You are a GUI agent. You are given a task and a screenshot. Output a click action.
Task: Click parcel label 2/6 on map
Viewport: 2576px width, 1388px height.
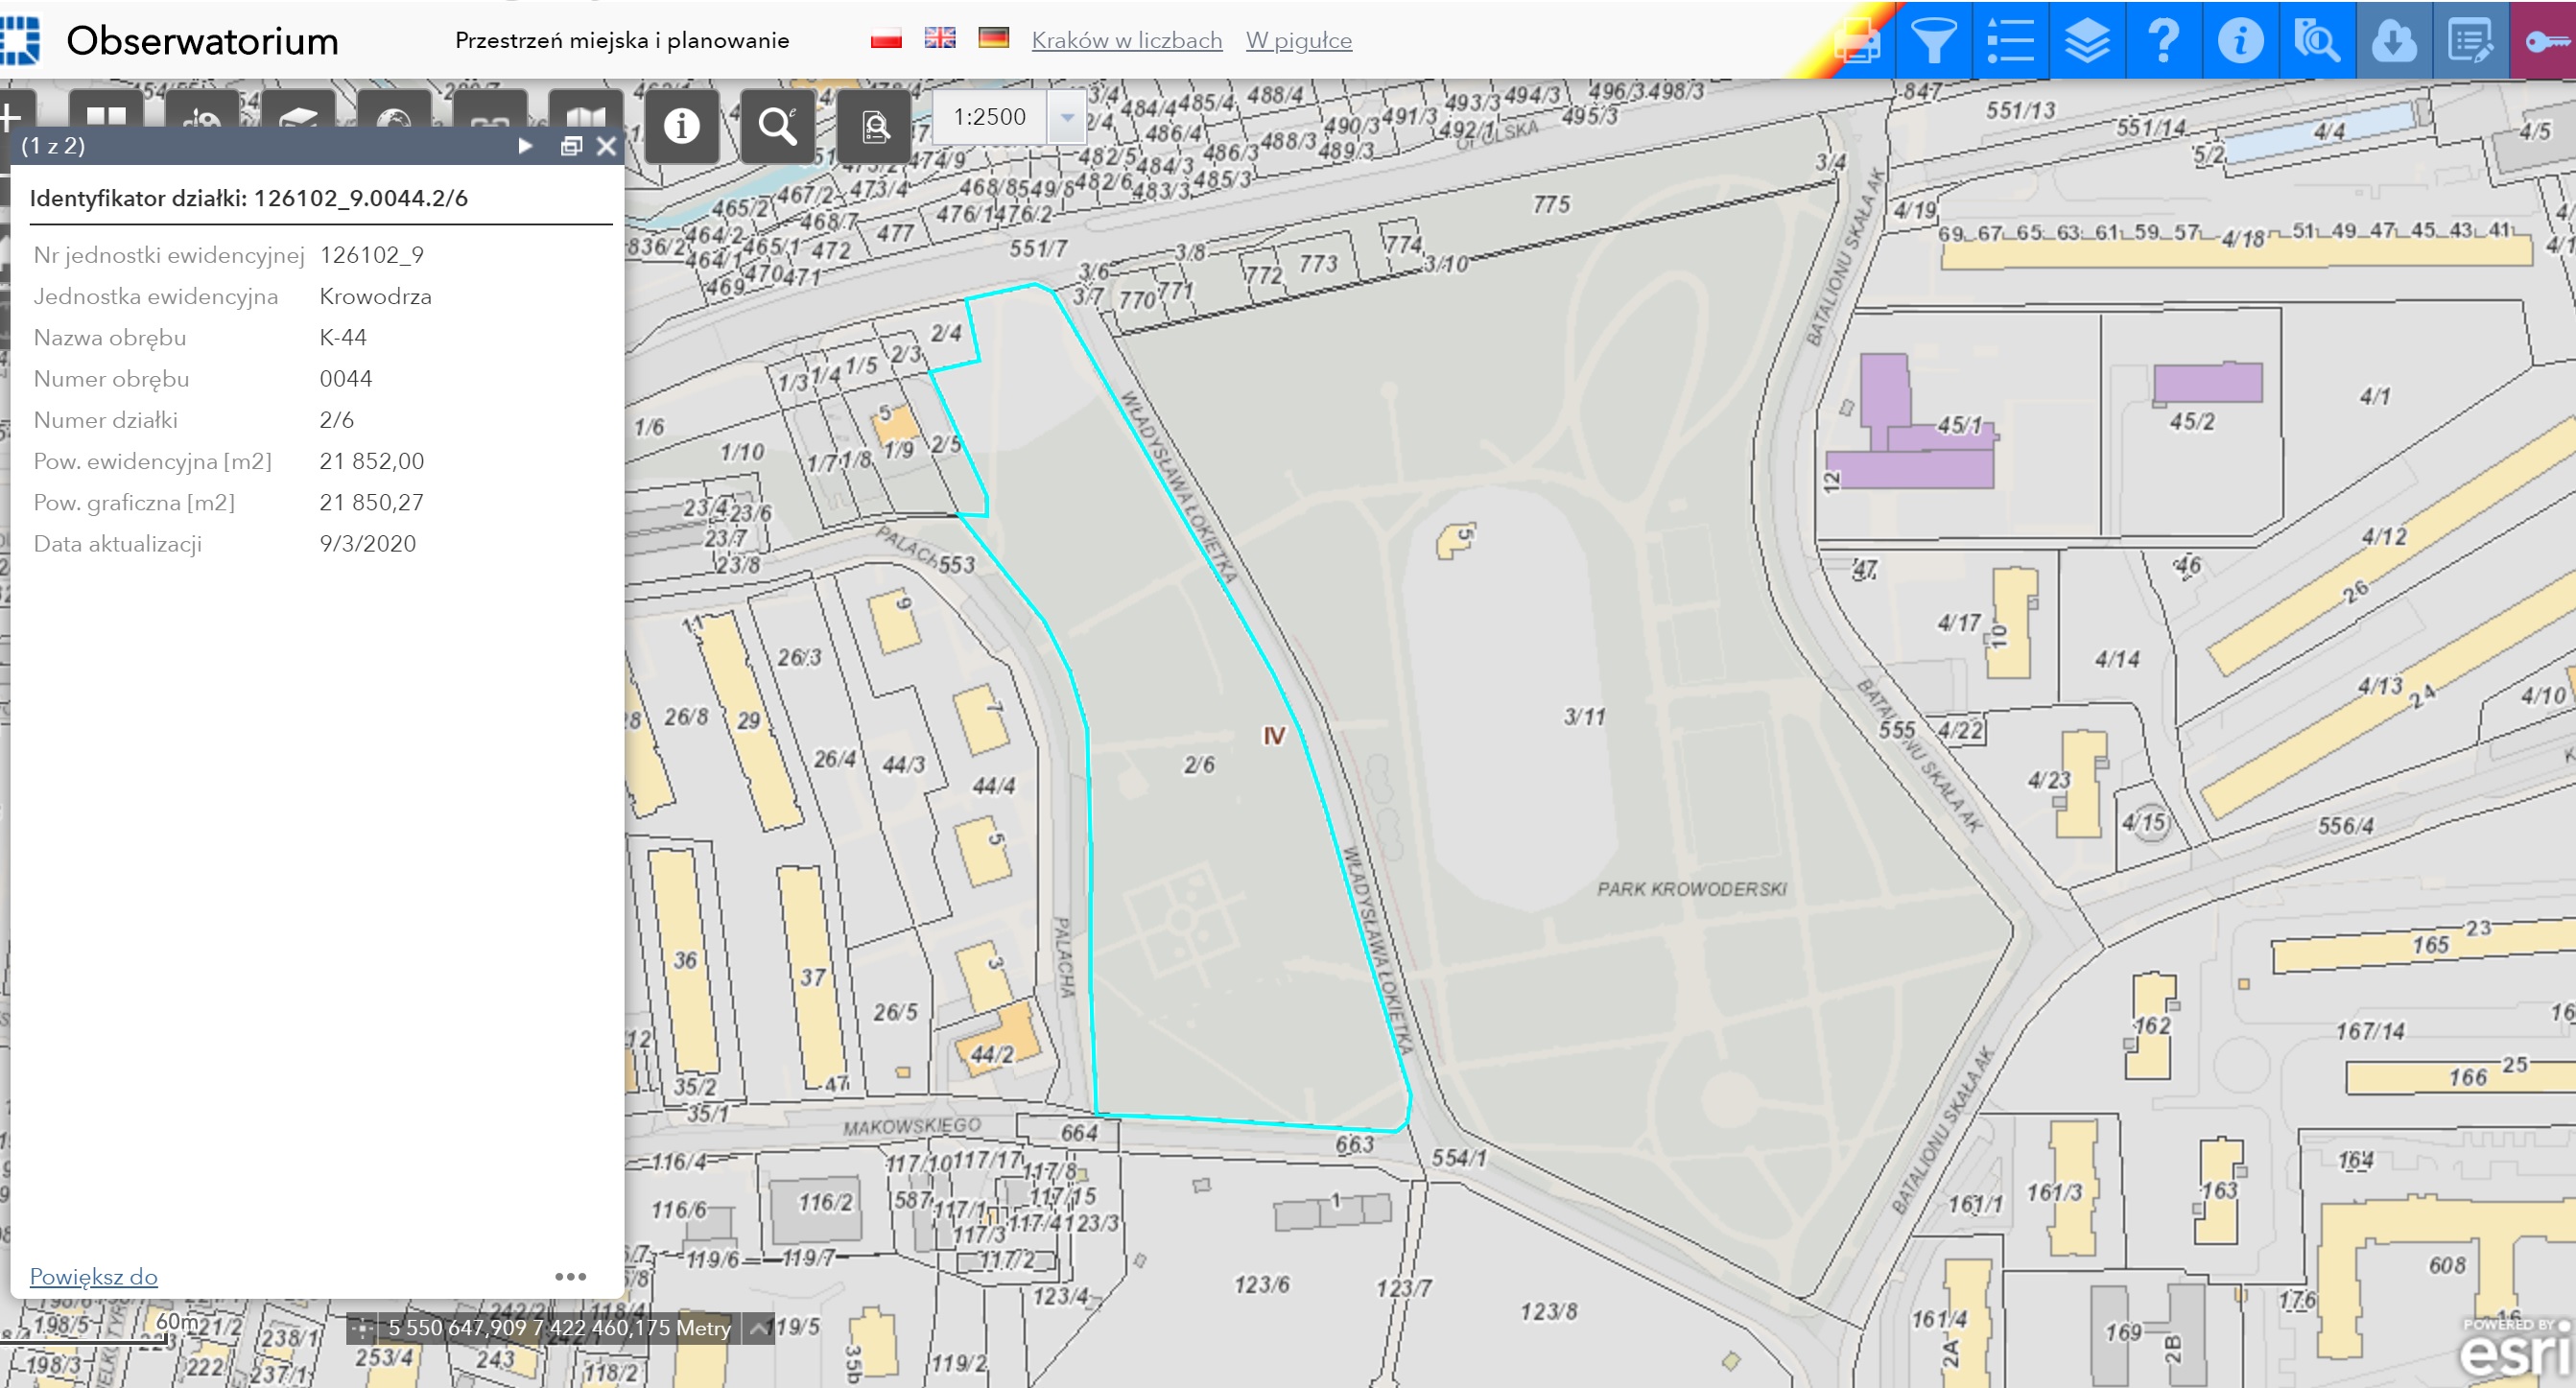1199,765
